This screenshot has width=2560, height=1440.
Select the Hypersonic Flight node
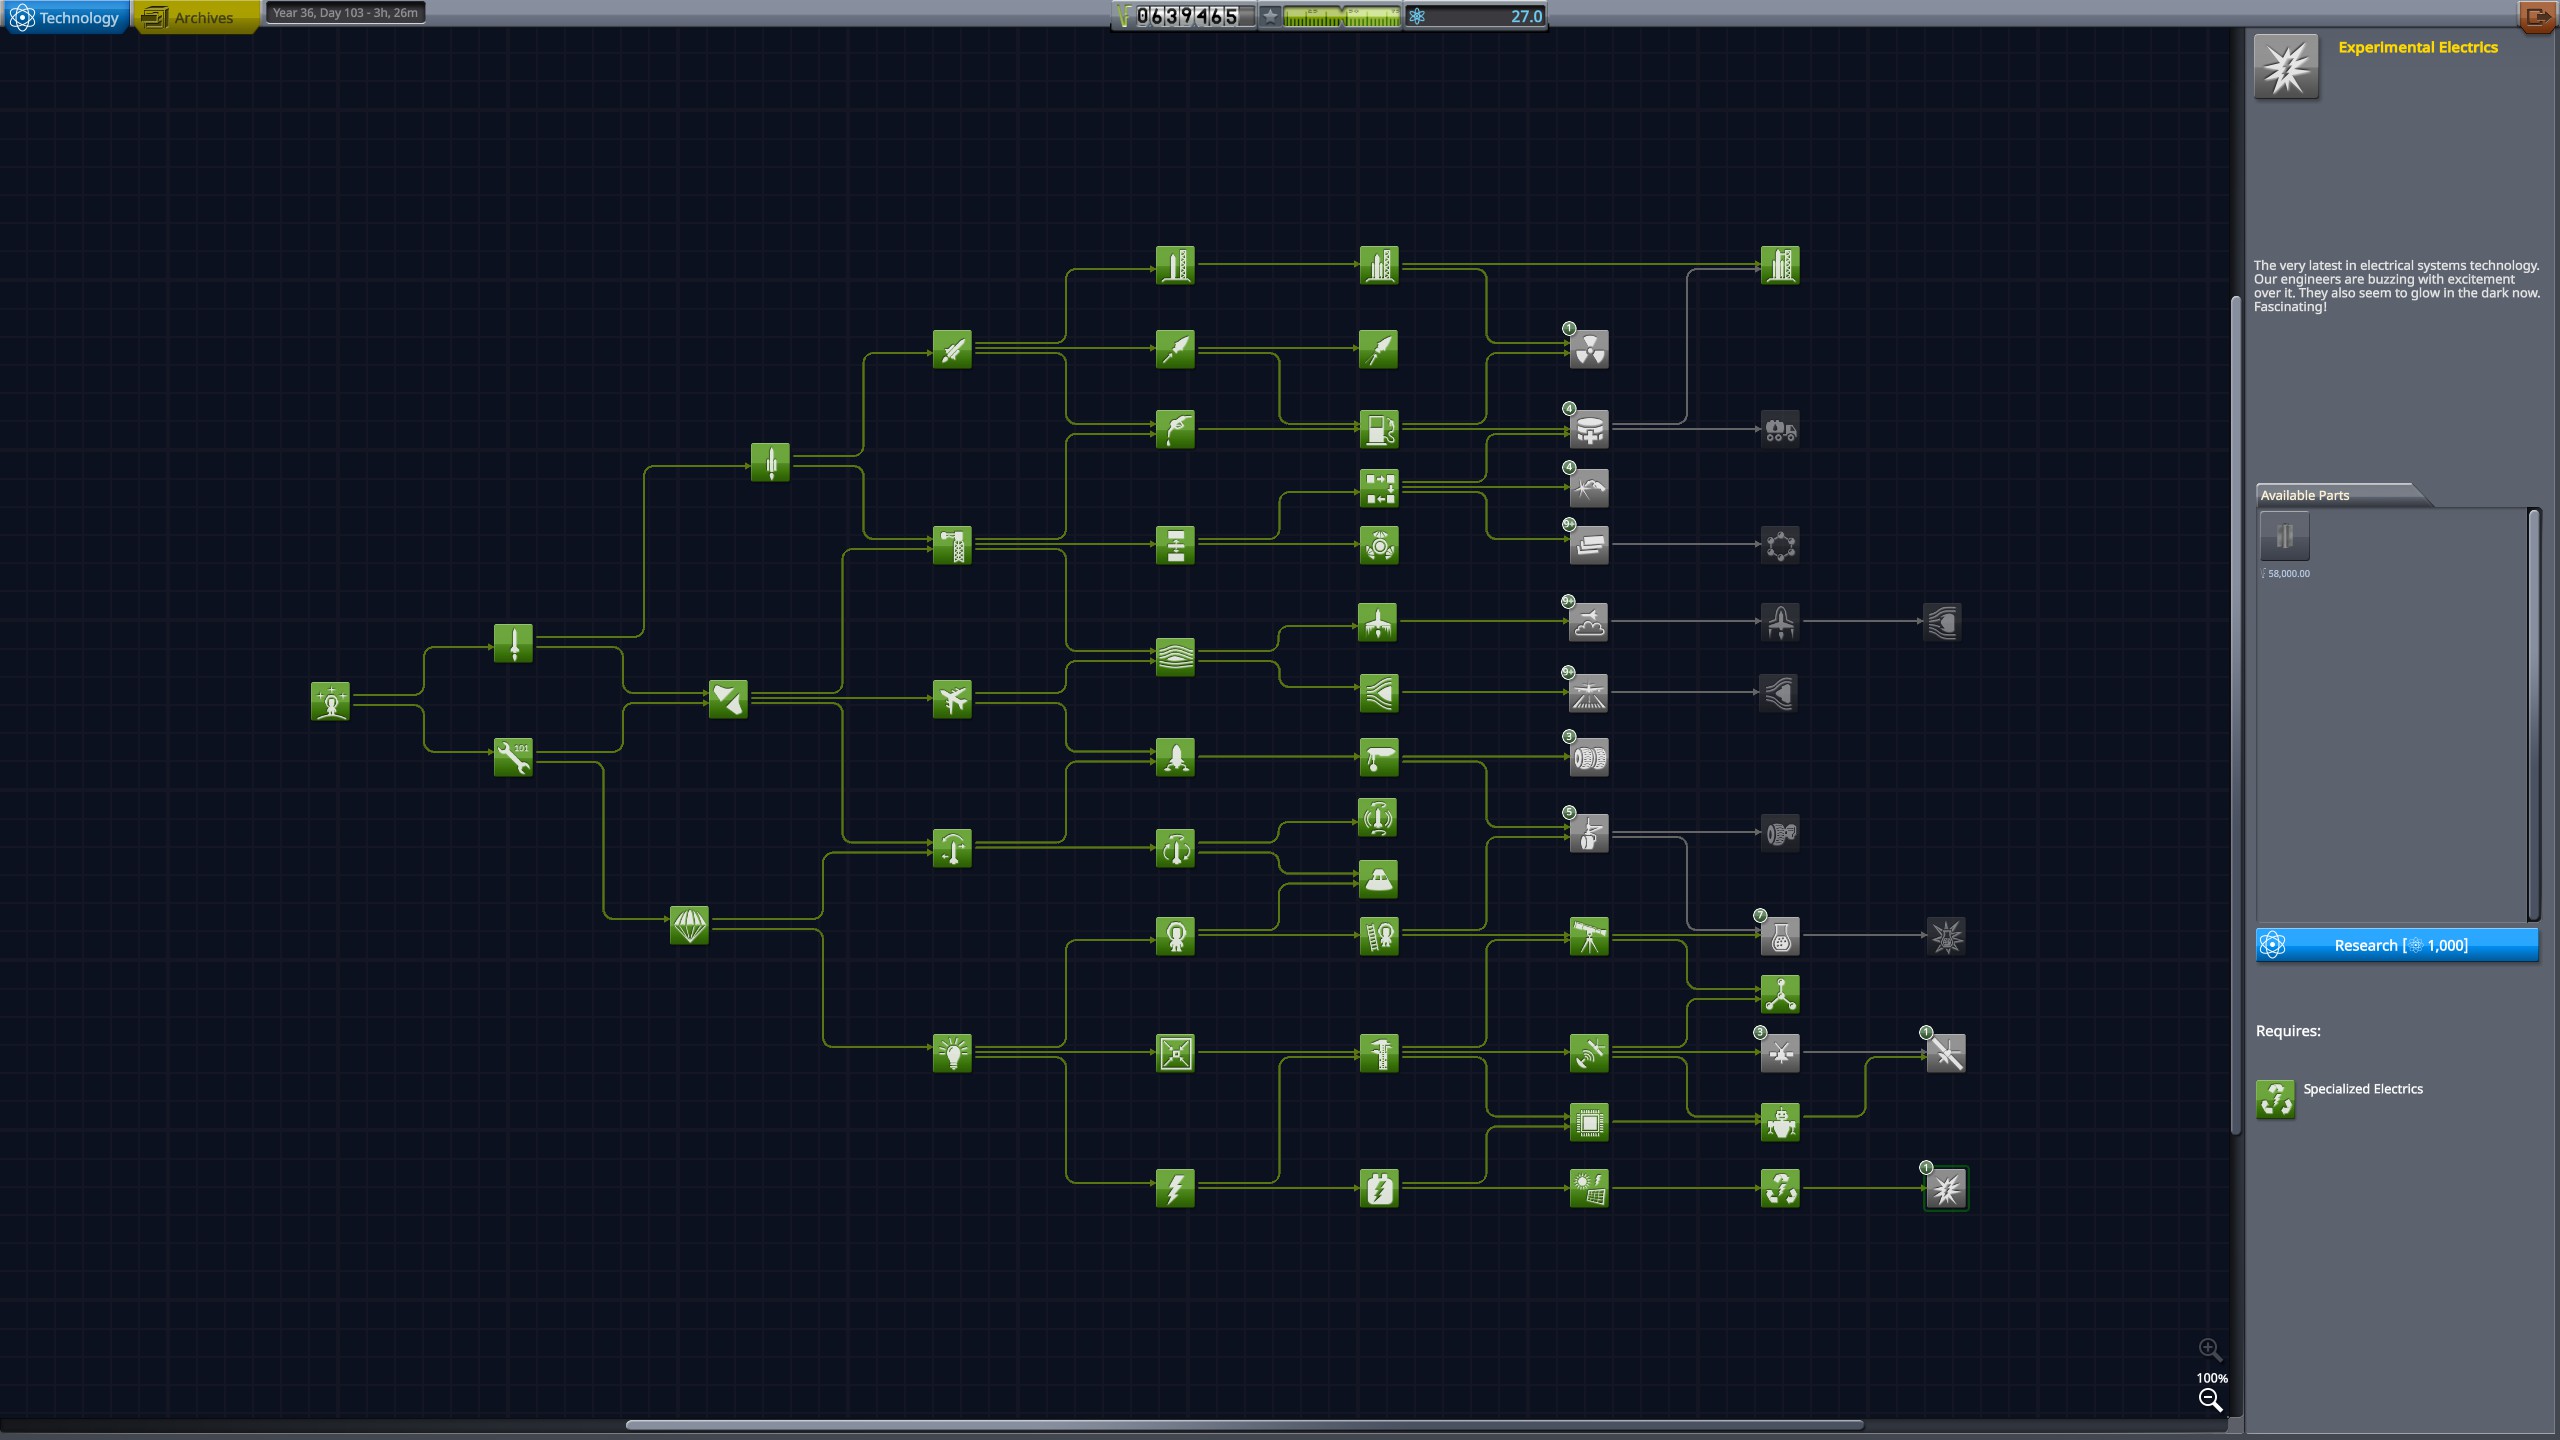(1780, 622)
